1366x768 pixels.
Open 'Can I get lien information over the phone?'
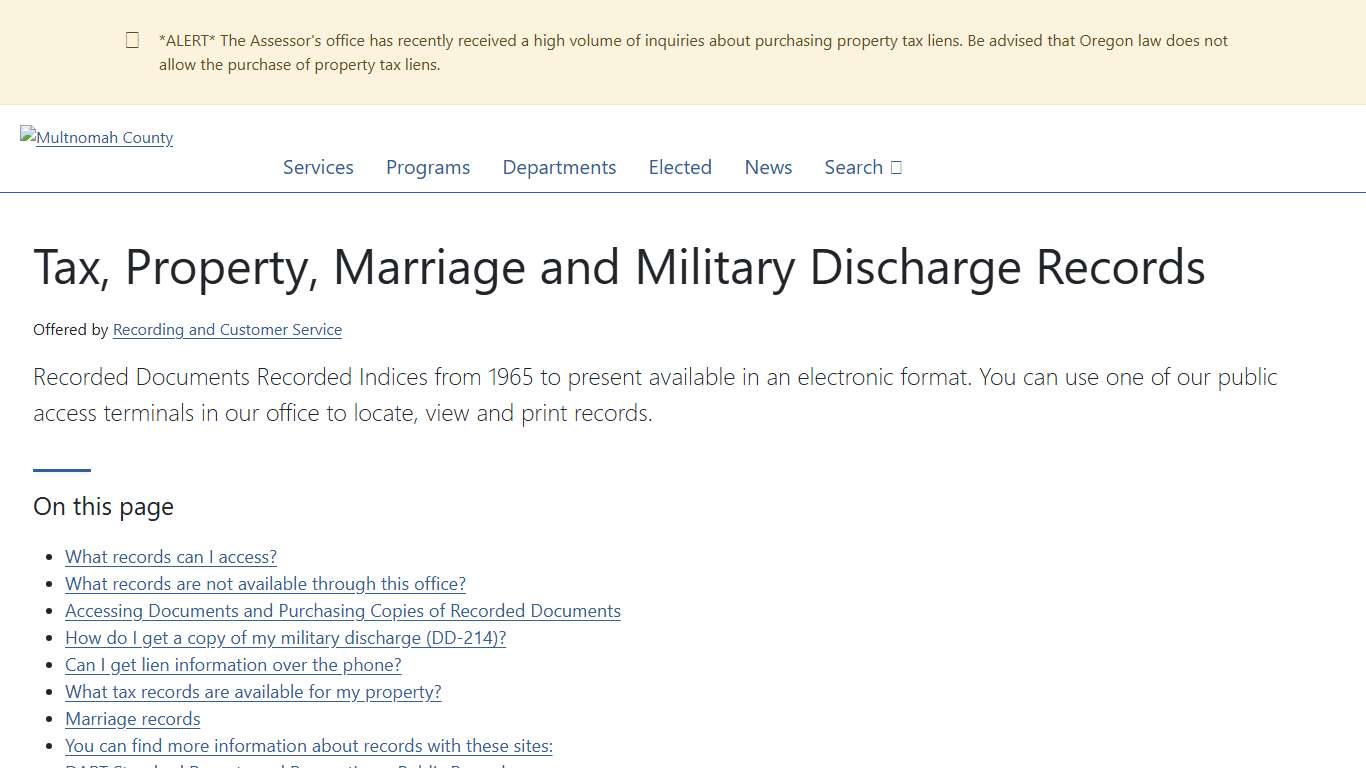232,664
